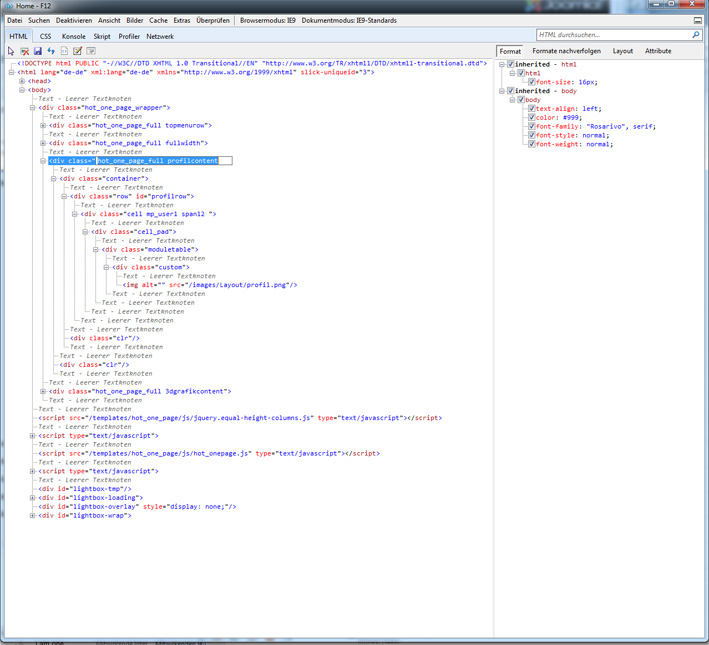This screenshot has width=709, height=645.
Task: Collapse the inherited - html style group
Action: point(501,64)
